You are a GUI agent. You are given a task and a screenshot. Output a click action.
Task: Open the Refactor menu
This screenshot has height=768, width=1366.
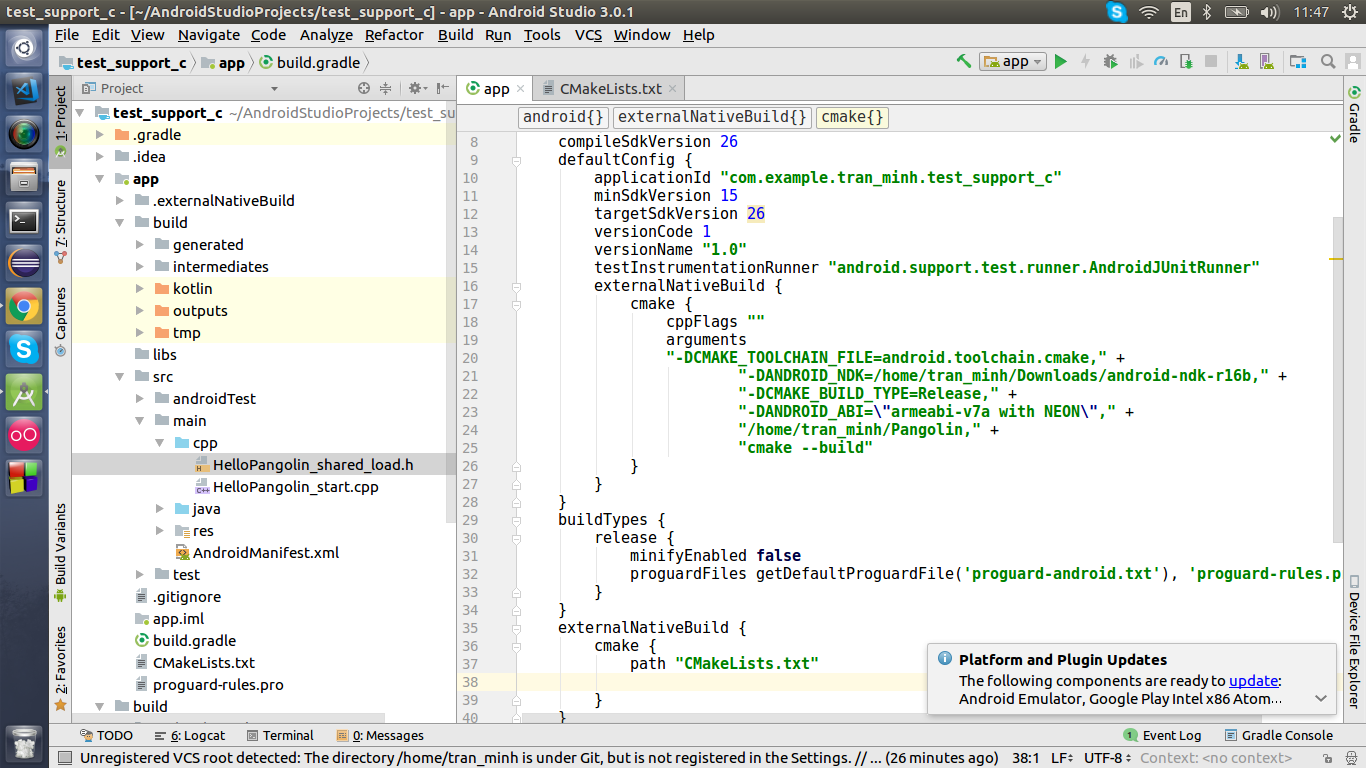393,35
